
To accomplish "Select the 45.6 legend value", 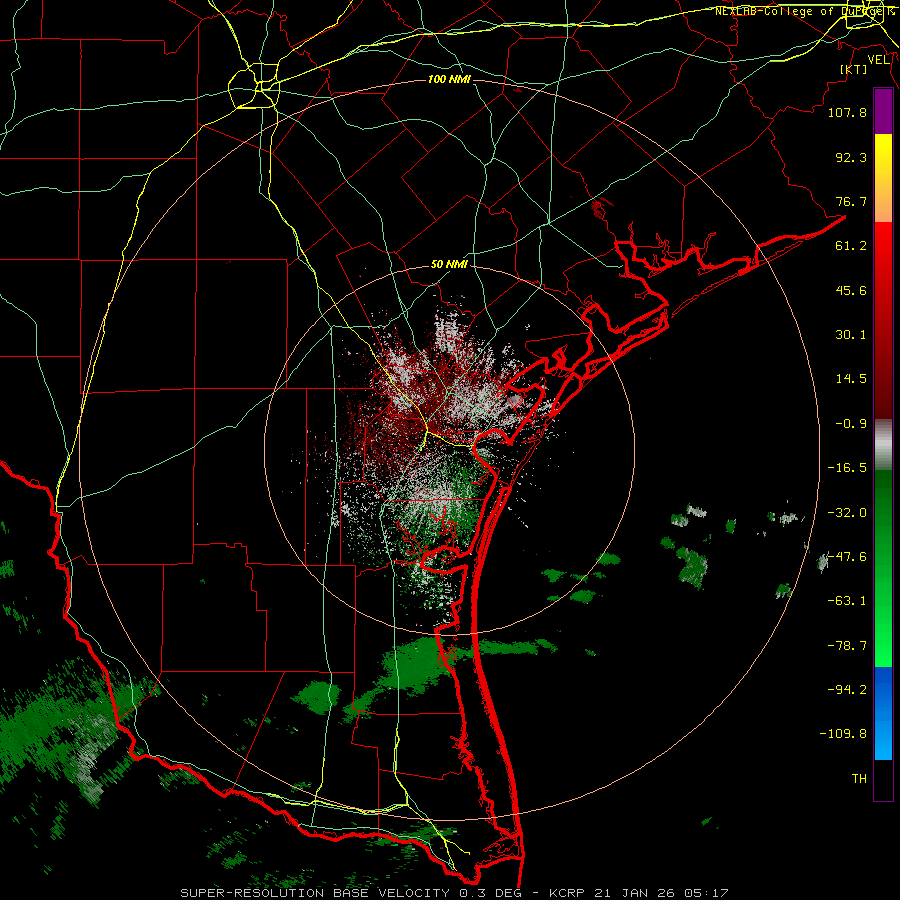I will pyautogui.click(x=851, y=290).
